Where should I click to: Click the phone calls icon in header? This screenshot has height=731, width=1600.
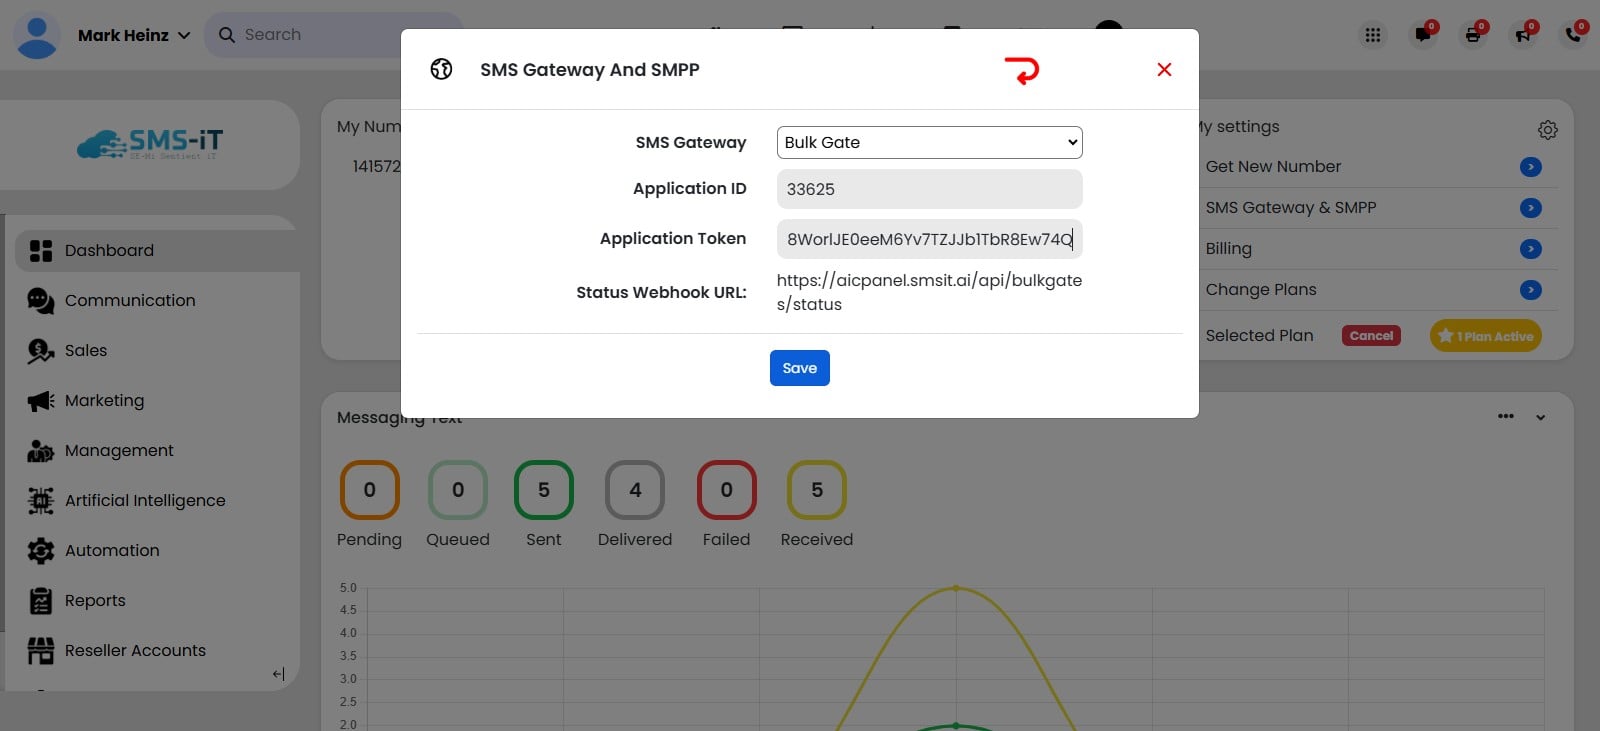[1573, 35]
